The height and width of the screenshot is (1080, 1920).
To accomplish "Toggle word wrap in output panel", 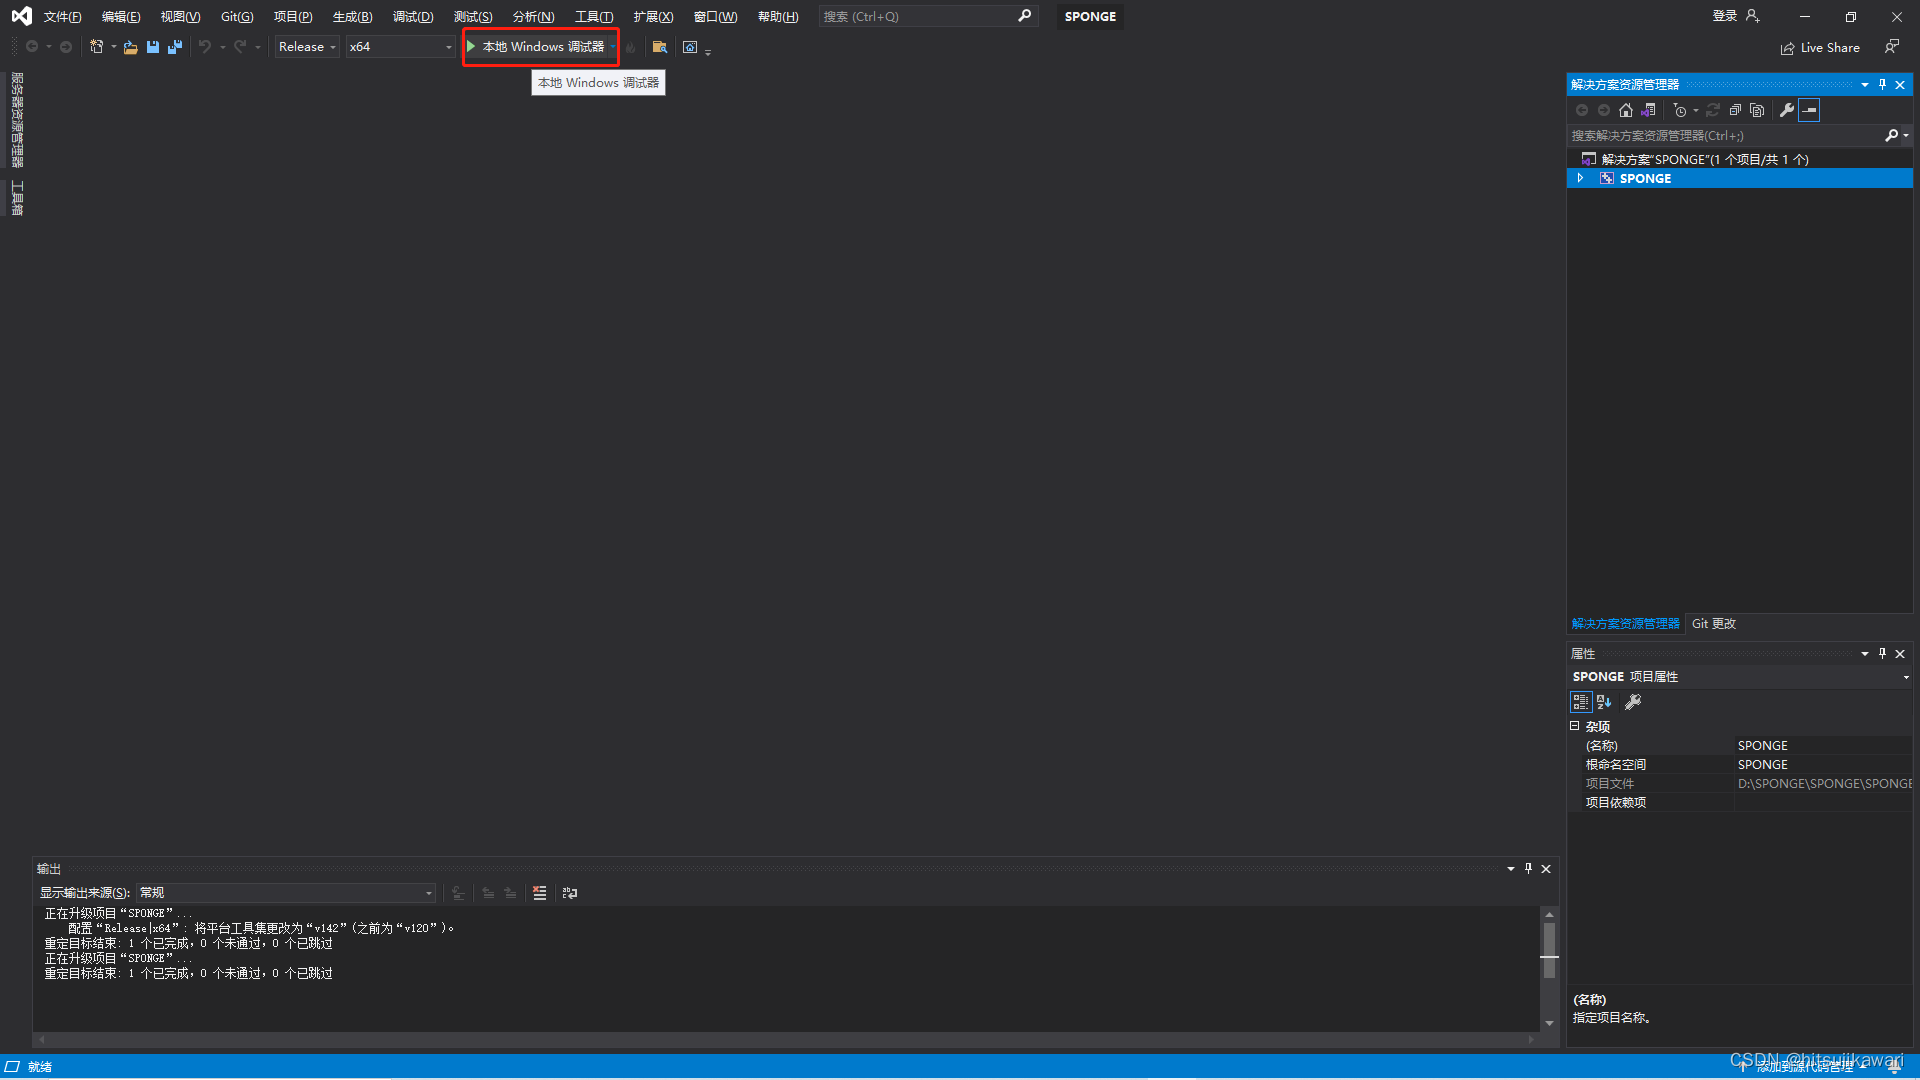I will [570, 893].
